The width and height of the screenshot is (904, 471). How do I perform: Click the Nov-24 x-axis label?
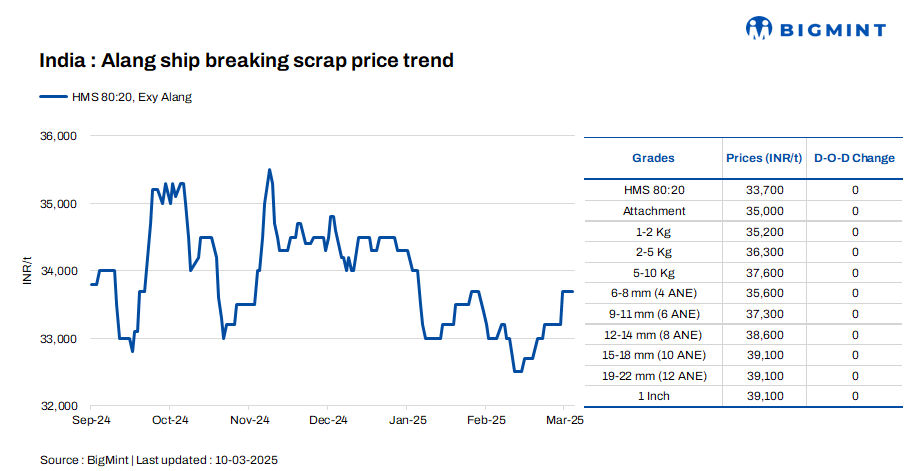[x=250, y=421]
